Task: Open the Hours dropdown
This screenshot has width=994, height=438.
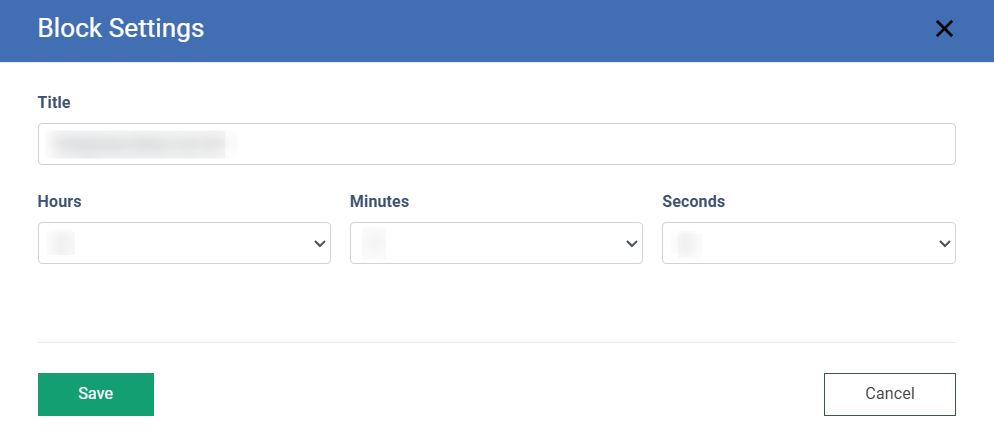Action: [x=184, y=243]
